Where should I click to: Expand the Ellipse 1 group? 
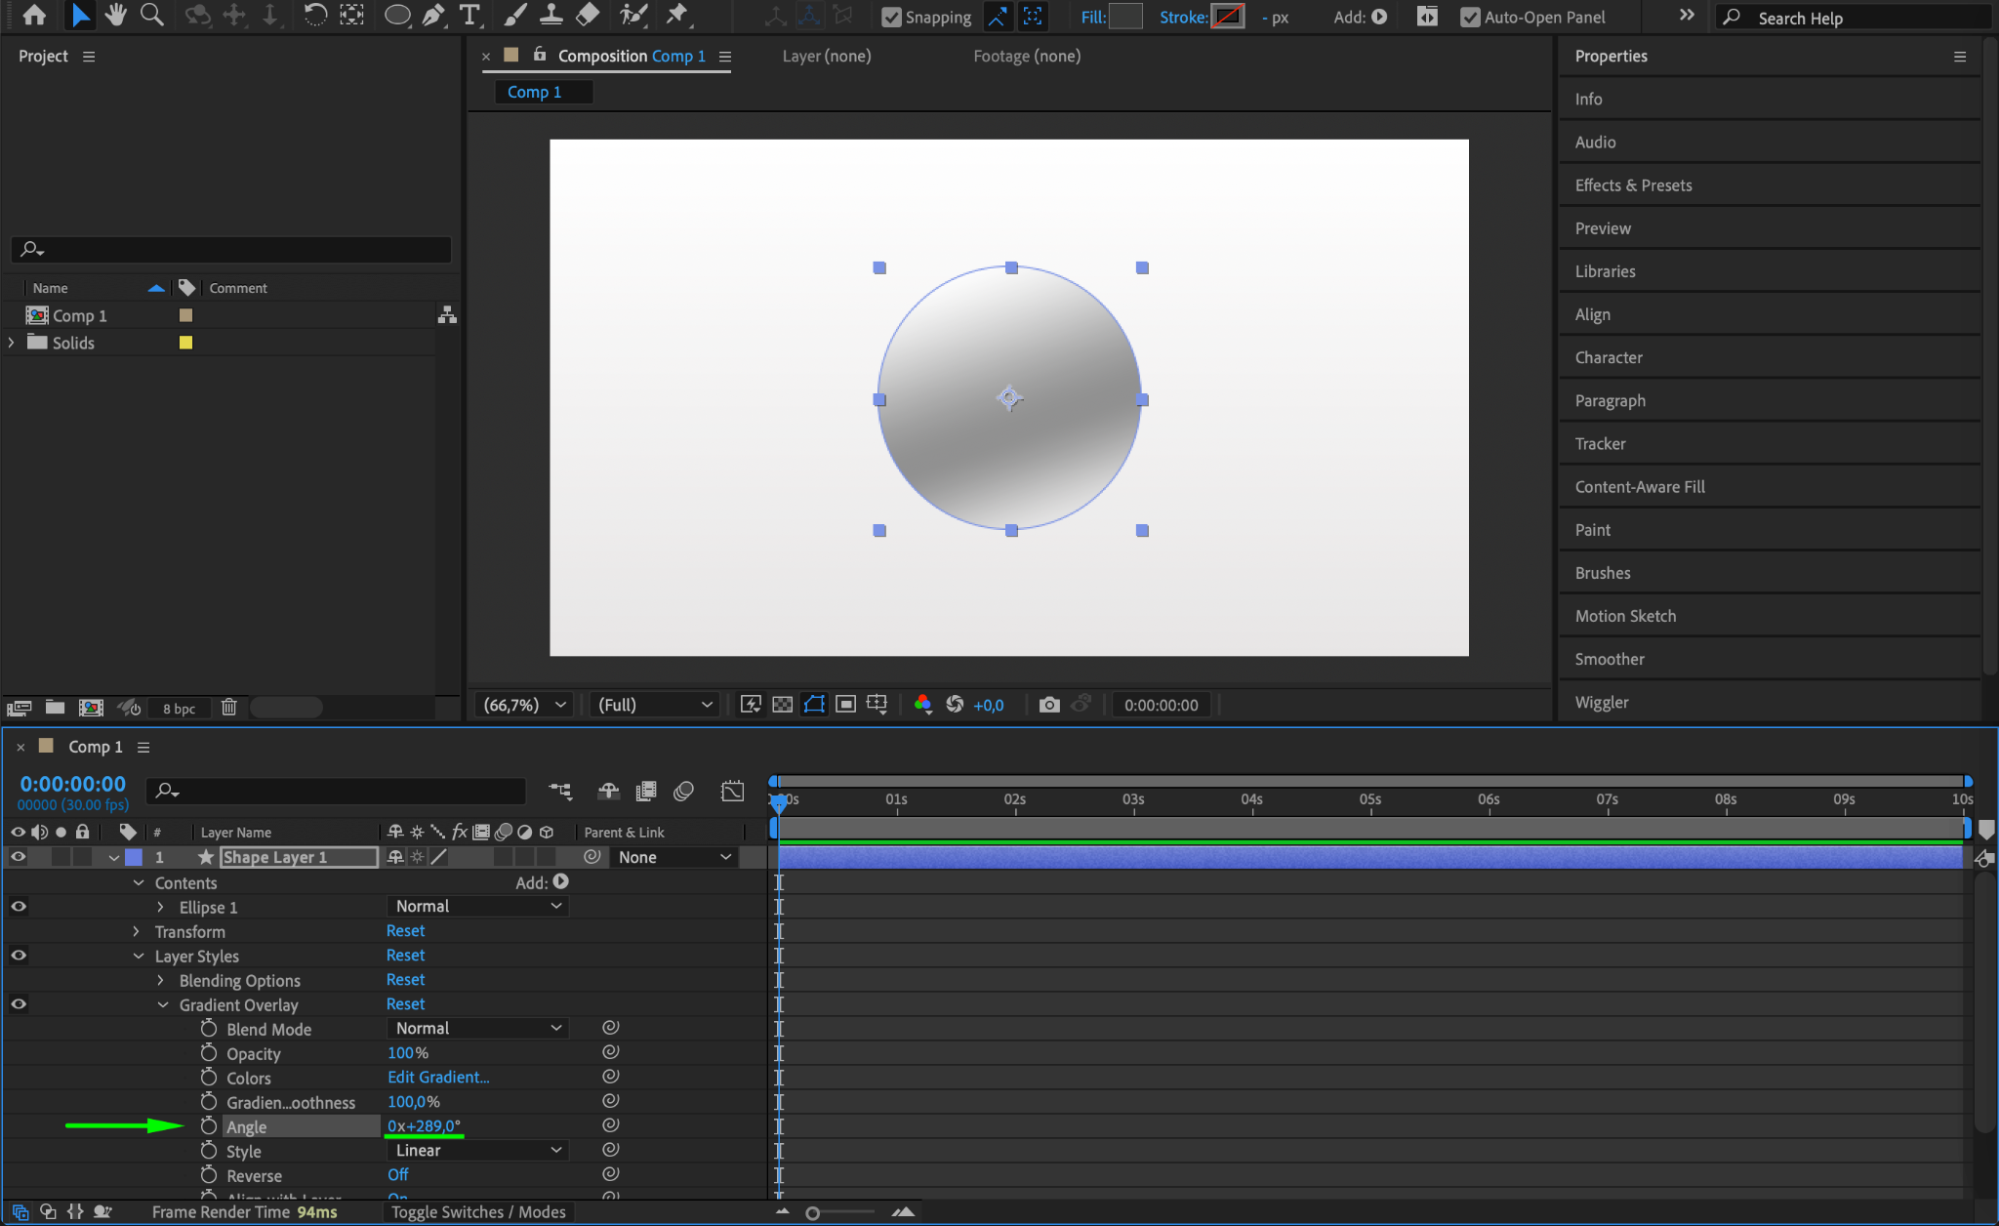(x=160, y=907)
